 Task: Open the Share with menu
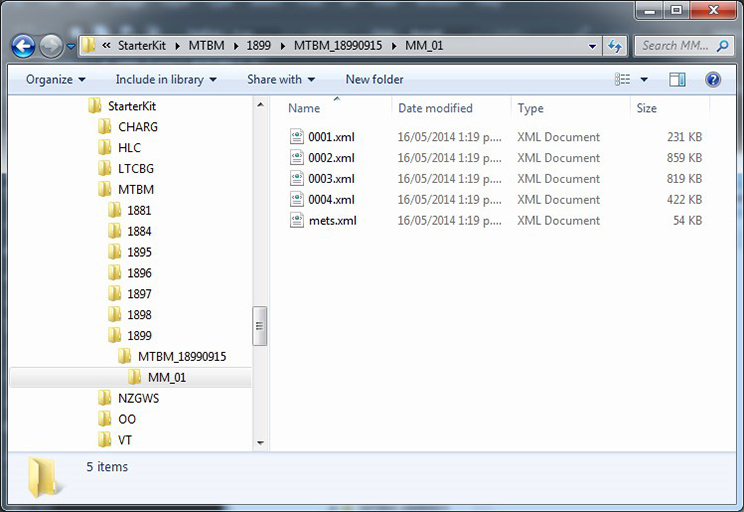pyautogui.click(x=281, y=79)
